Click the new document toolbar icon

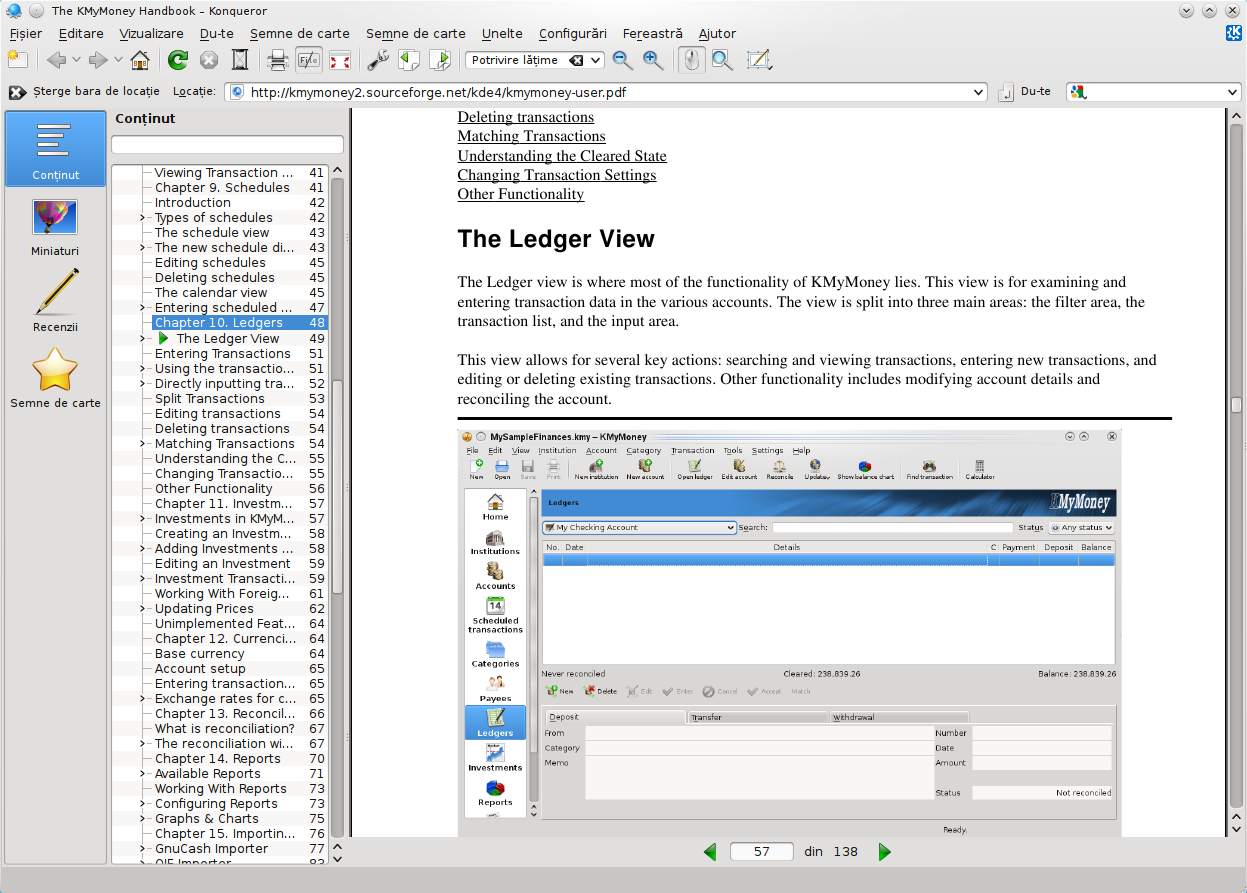coord(17,60)
